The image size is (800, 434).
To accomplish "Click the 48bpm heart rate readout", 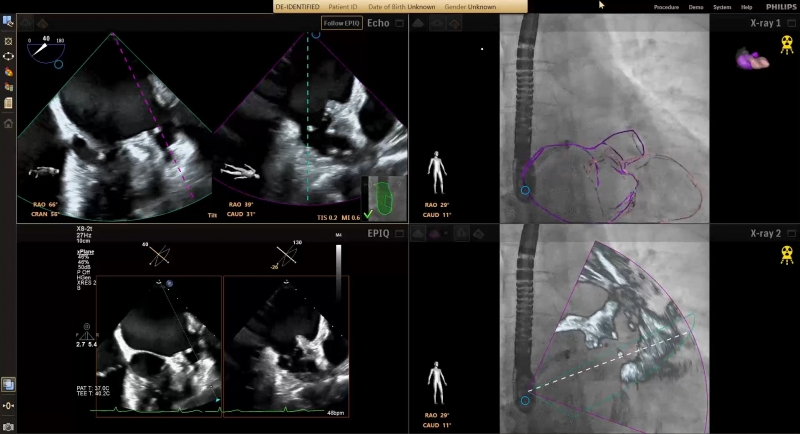I will tap(335, 413).
